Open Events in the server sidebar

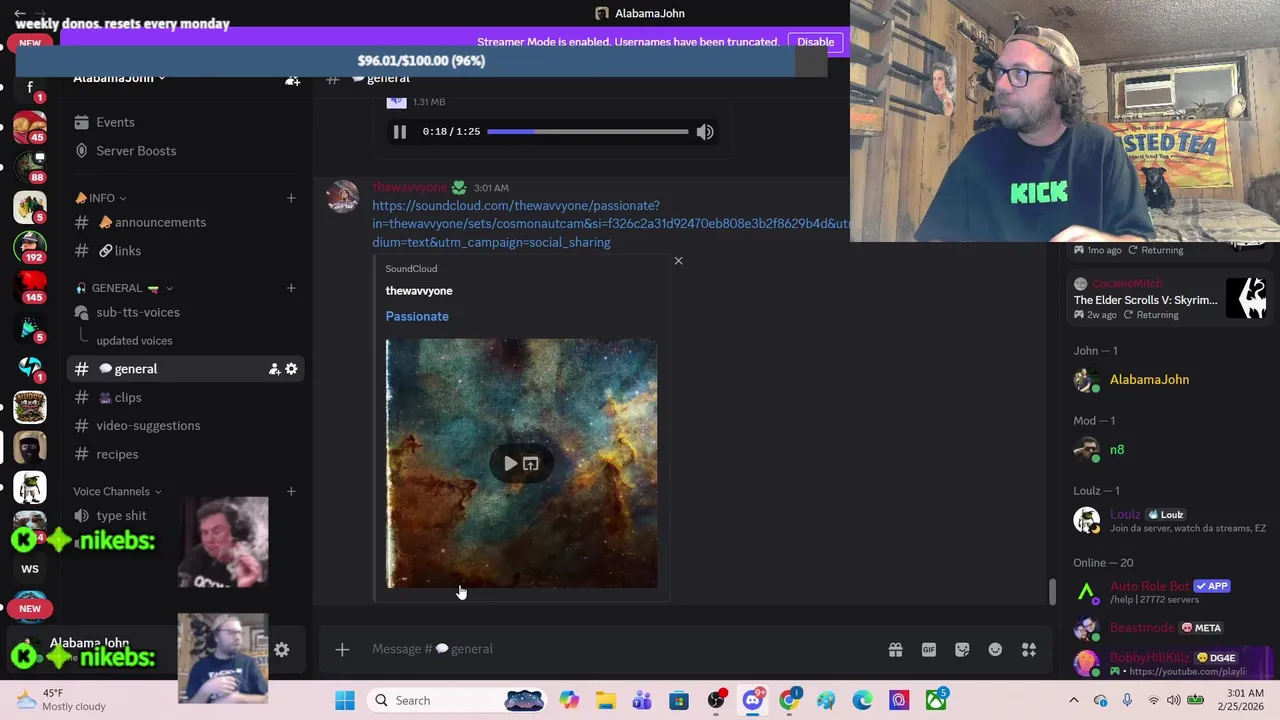pyautogui.click(x=115, y=122)
